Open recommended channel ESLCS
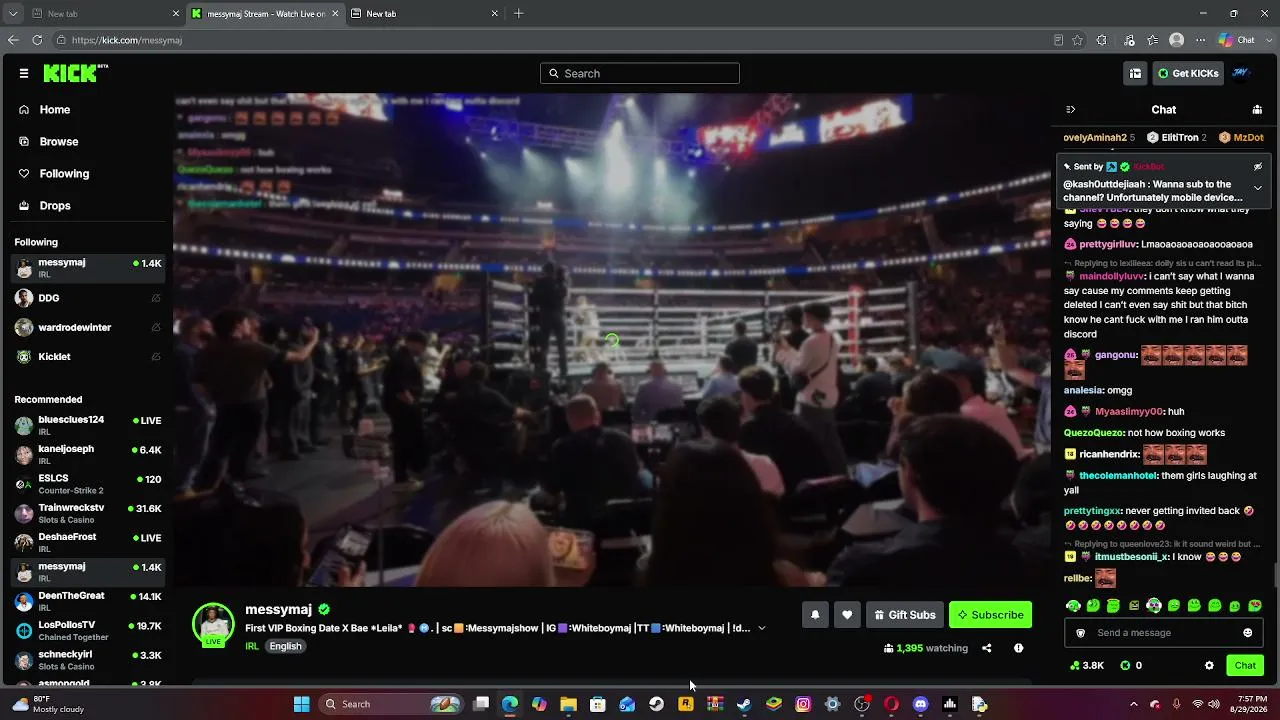The height and width of the screenshot is (720, 1280). tap(88, 484)
